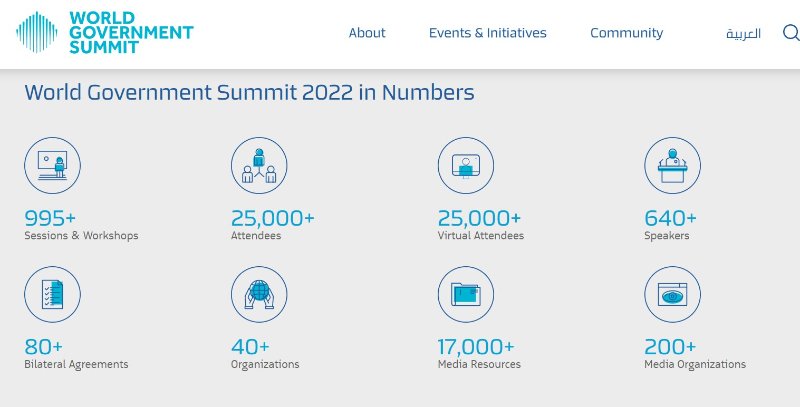This screenshot has width=800, height=407.
Task: Click the Media Resources folder icon
Action: pyautogui.click(x=466, y=294)
